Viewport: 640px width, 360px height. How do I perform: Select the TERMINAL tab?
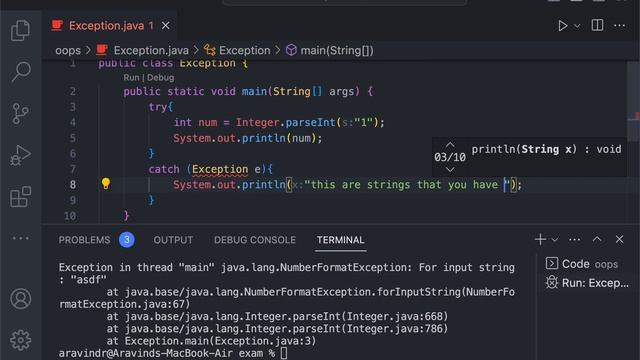[x=340, y=240]
